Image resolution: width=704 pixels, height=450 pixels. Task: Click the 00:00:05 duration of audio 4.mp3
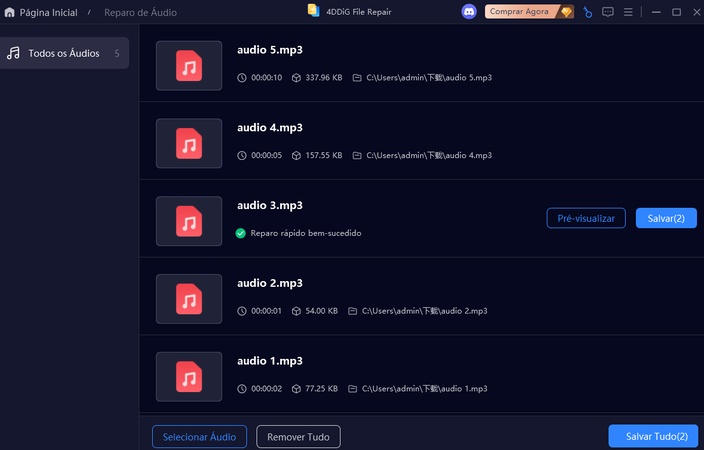click(x=267, y=155)
